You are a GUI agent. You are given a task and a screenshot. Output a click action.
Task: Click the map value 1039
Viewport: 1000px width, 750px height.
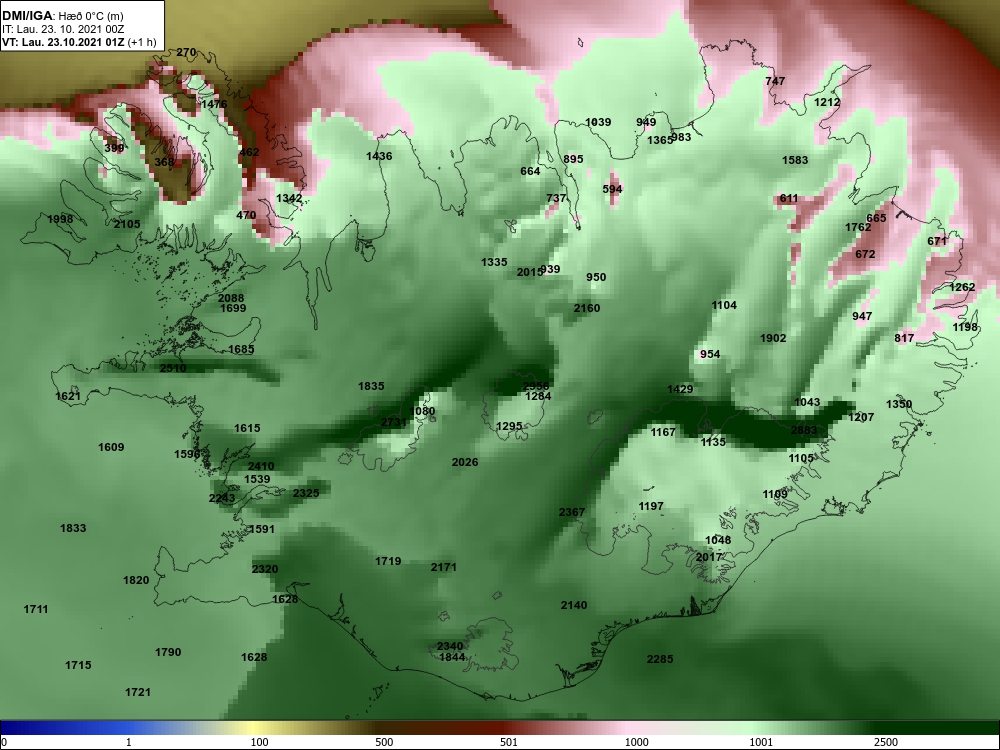598,122
